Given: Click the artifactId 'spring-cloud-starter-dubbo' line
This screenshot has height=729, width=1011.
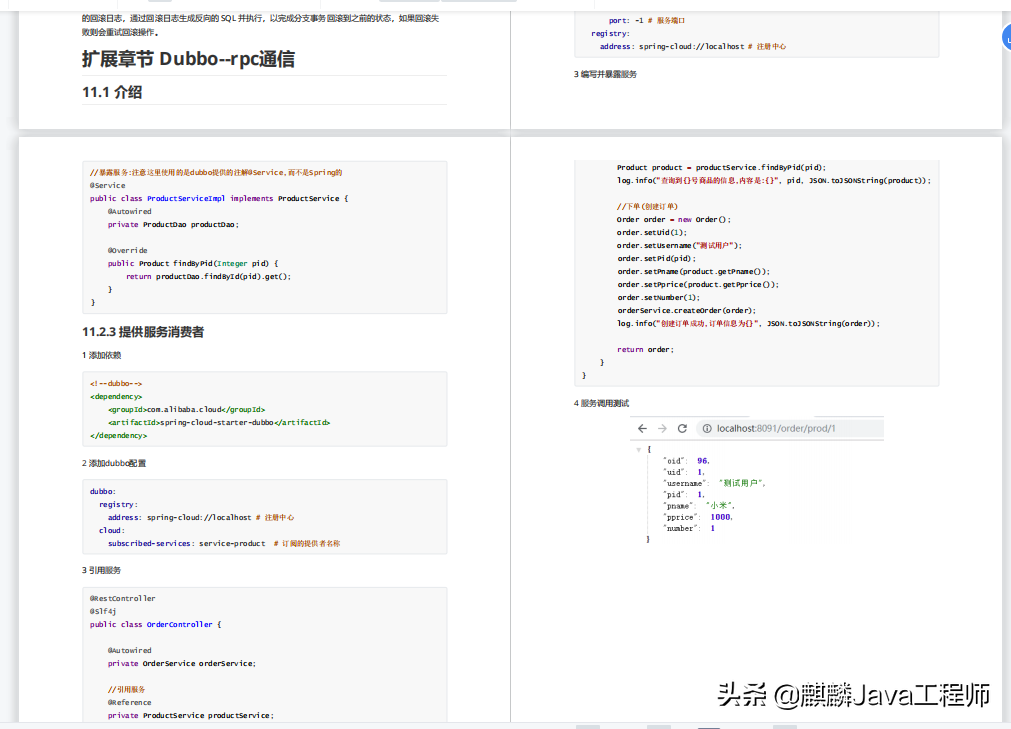Looking at the screenshot, I should tap(219, 423).
